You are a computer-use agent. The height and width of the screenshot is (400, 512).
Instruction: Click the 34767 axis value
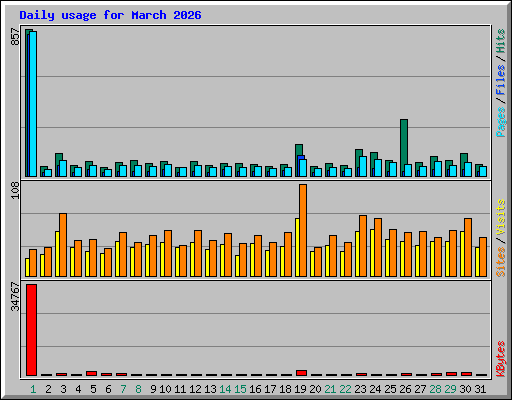pyautogui.click(x=15, y=296)
